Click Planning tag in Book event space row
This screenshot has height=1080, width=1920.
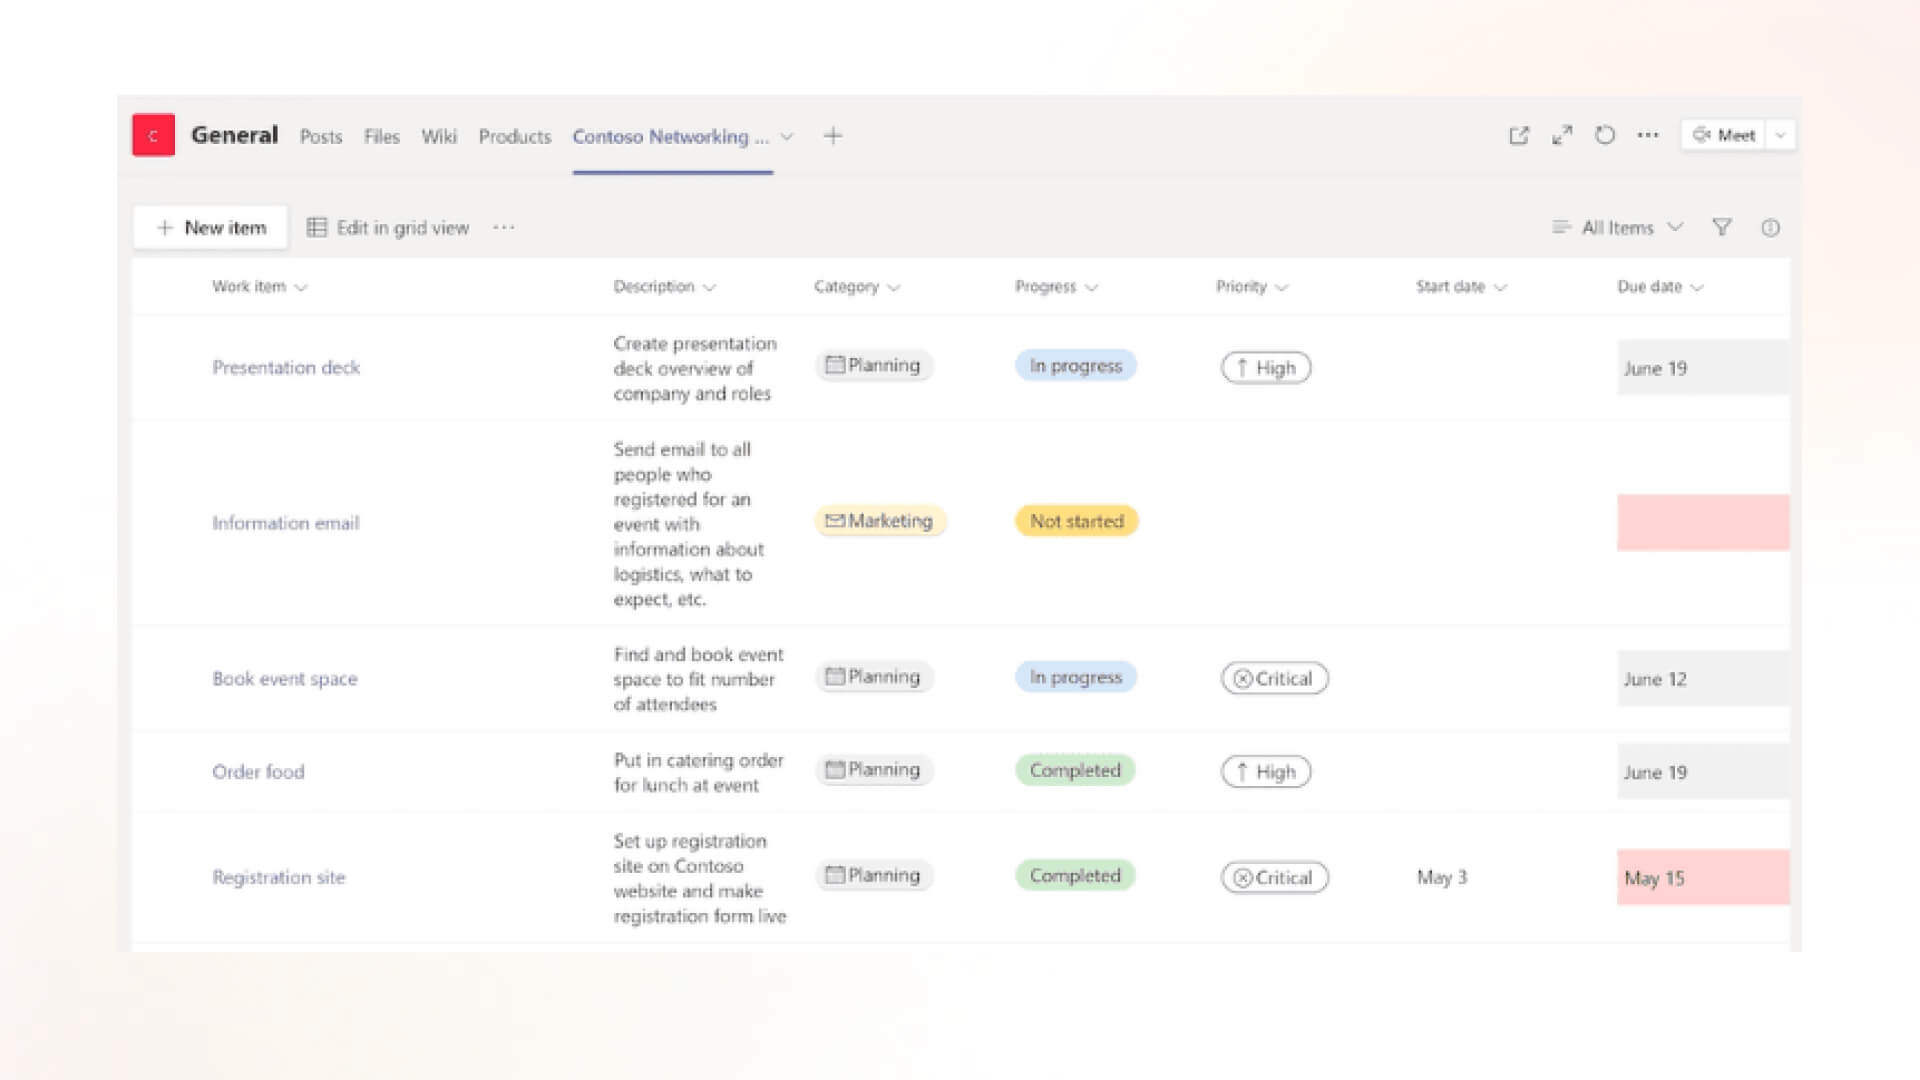[x=873, y=677]
